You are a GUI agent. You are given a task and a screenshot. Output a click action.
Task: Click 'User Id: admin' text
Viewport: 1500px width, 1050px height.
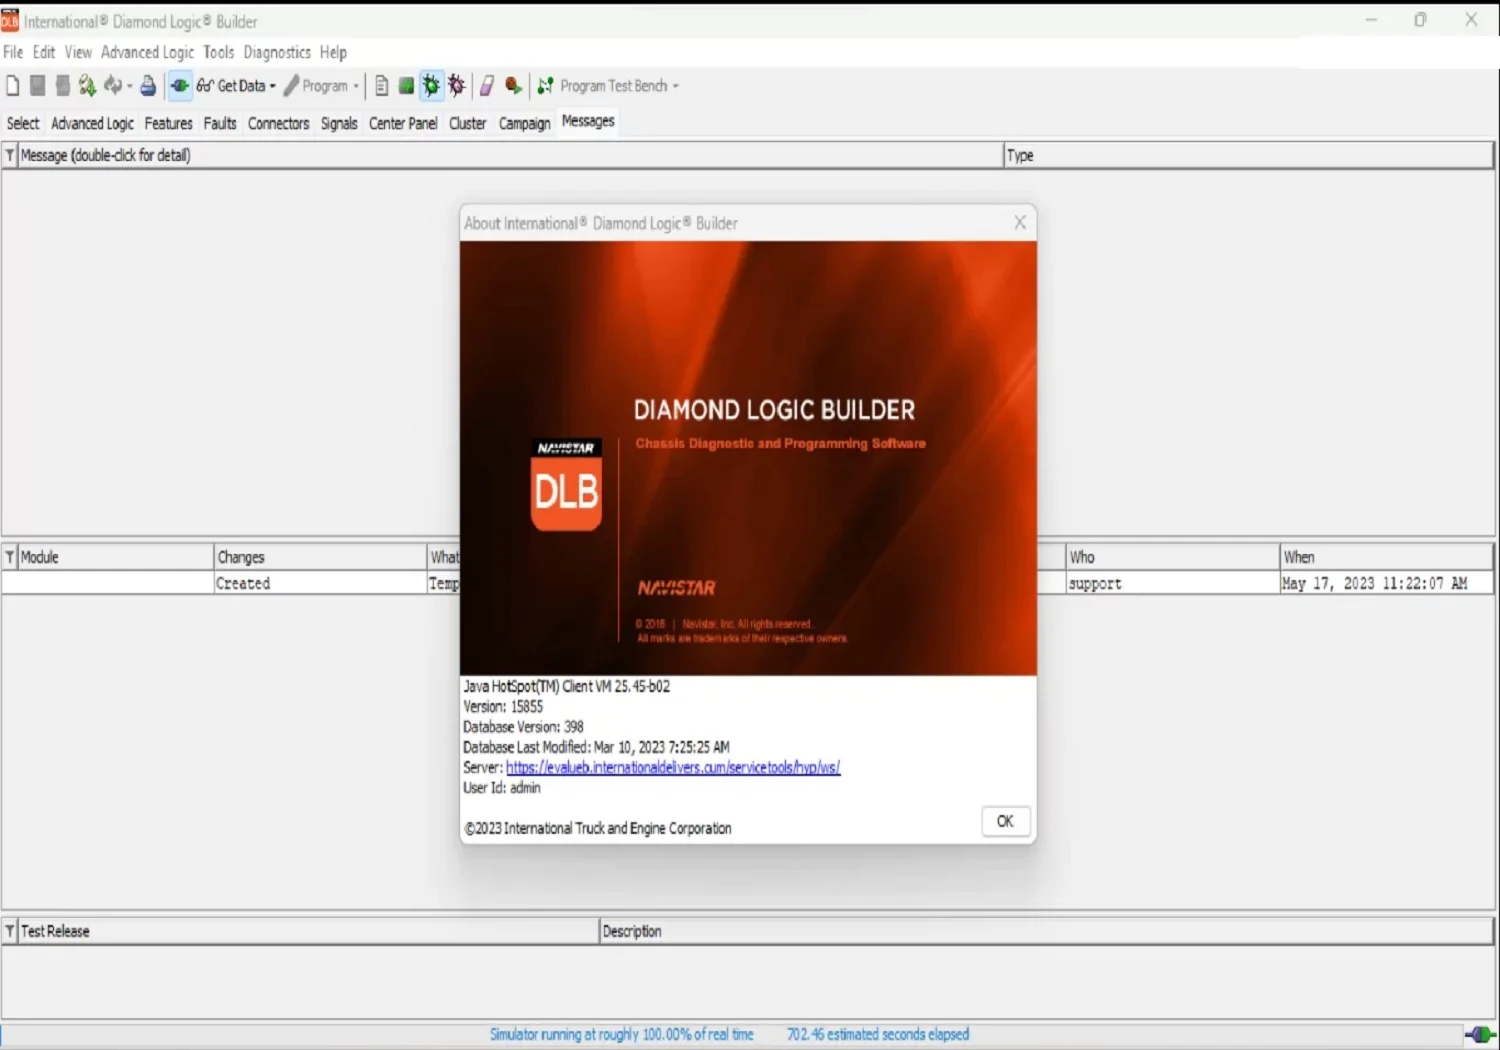point(502,788)
